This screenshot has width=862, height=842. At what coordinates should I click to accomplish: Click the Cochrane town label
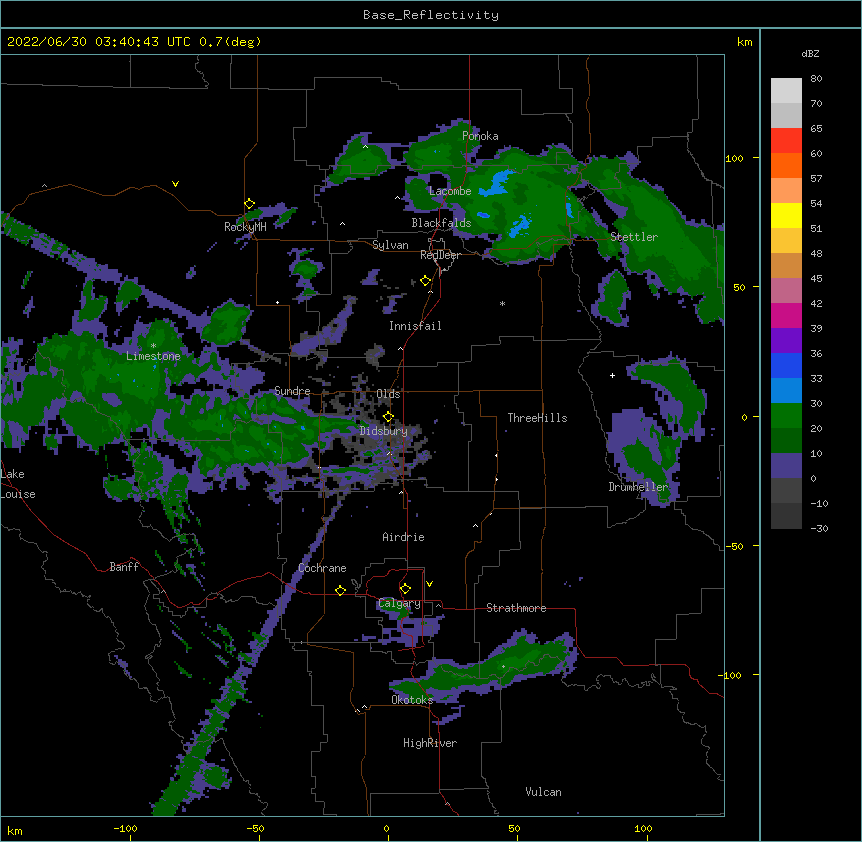322,568
